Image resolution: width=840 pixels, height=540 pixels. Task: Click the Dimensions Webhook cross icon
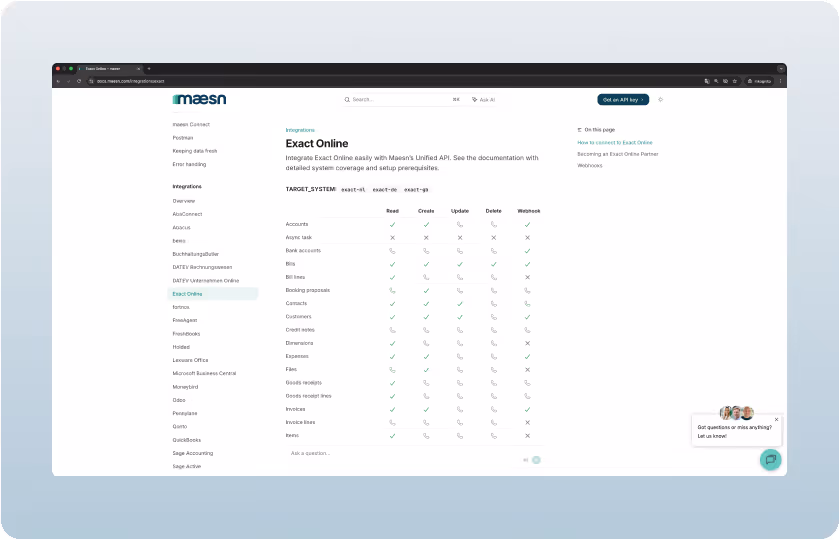[528, 343]
